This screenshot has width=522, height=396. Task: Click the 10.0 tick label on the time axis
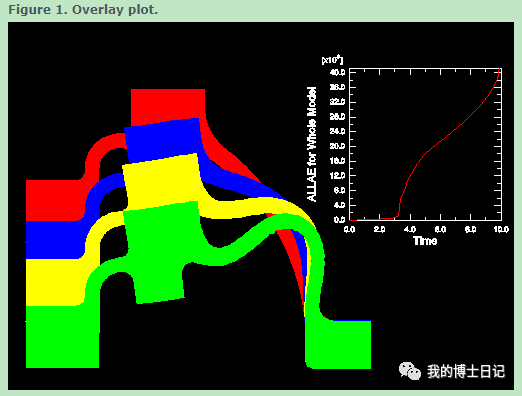click(x=501, y=229)
